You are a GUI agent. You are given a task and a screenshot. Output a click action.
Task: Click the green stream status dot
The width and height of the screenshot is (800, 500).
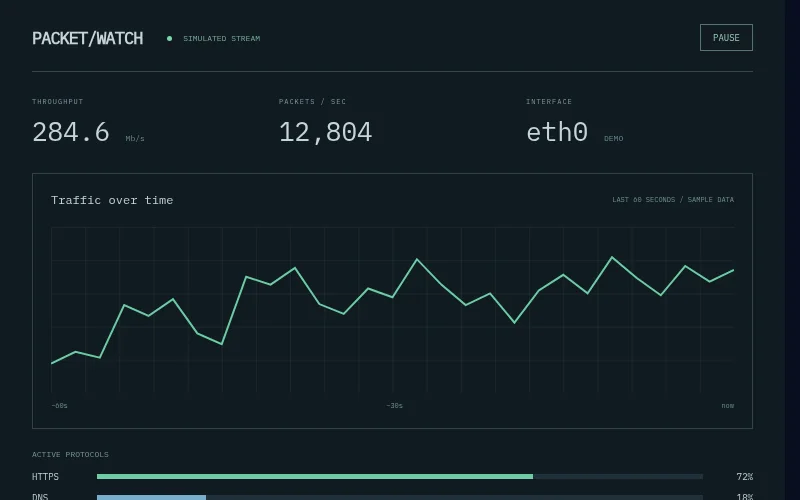pyautogui.click(x=169, y=38)
